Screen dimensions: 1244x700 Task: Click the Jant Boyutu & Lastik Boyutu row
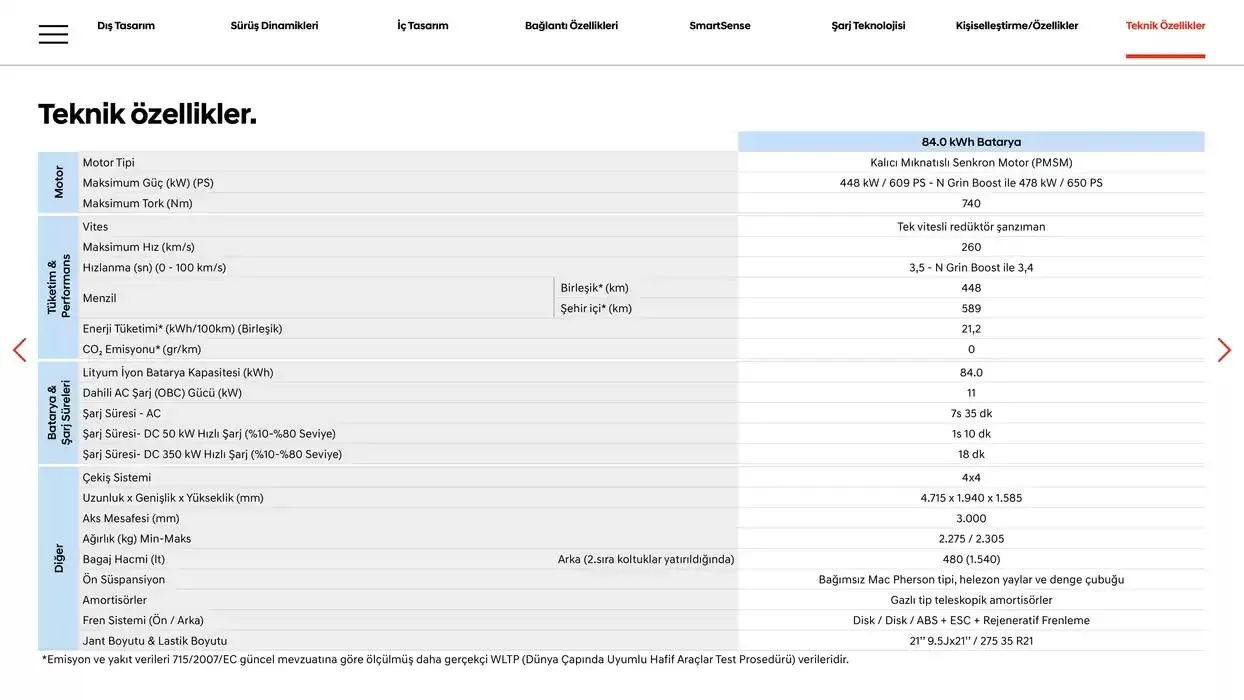pyautogui.click(x=154, y=641)
